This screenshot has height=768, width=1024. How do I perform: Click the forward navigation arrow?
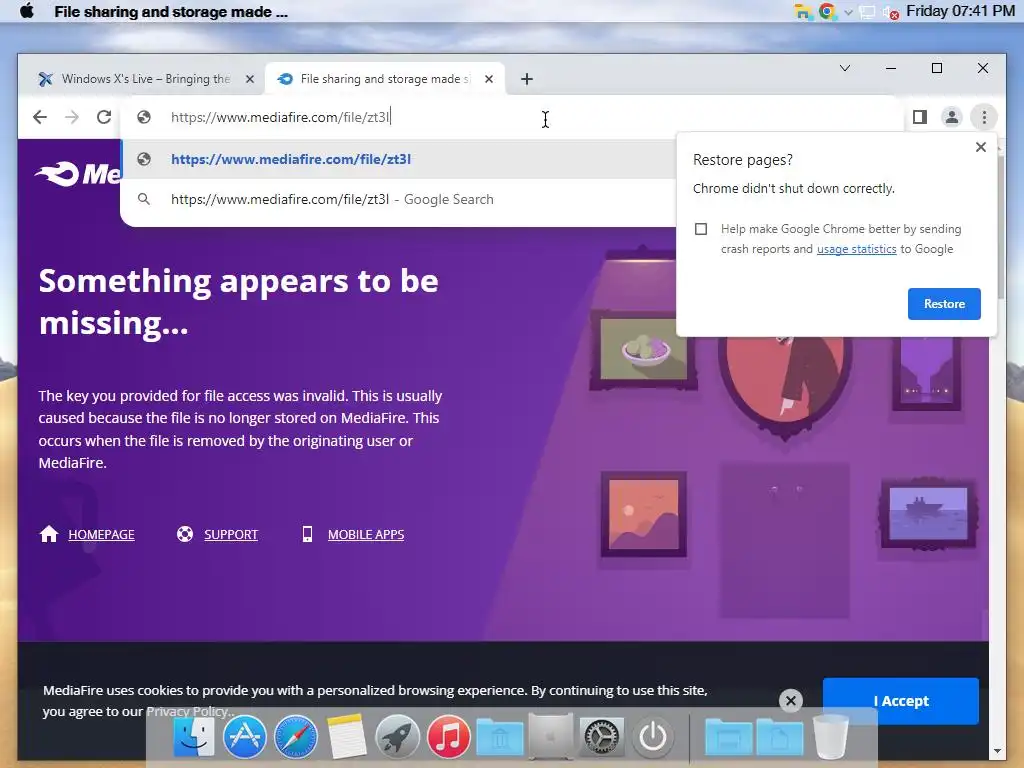[x=72, y=117]
